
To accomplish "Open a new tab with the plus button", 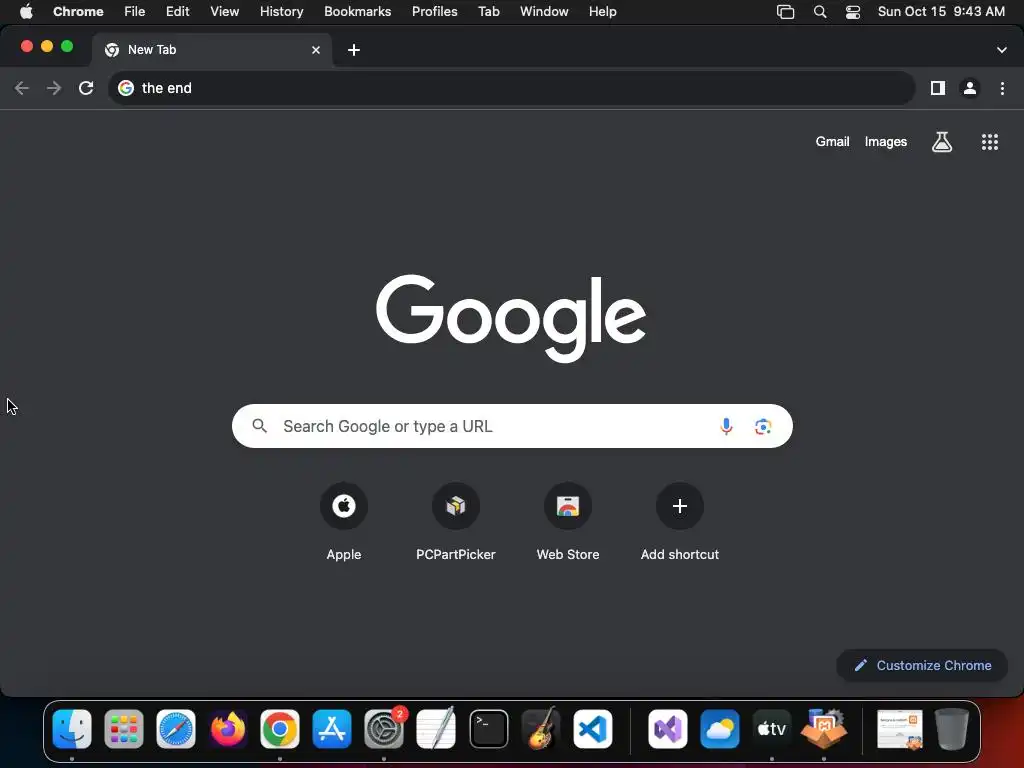I will [x=354, y=50].
